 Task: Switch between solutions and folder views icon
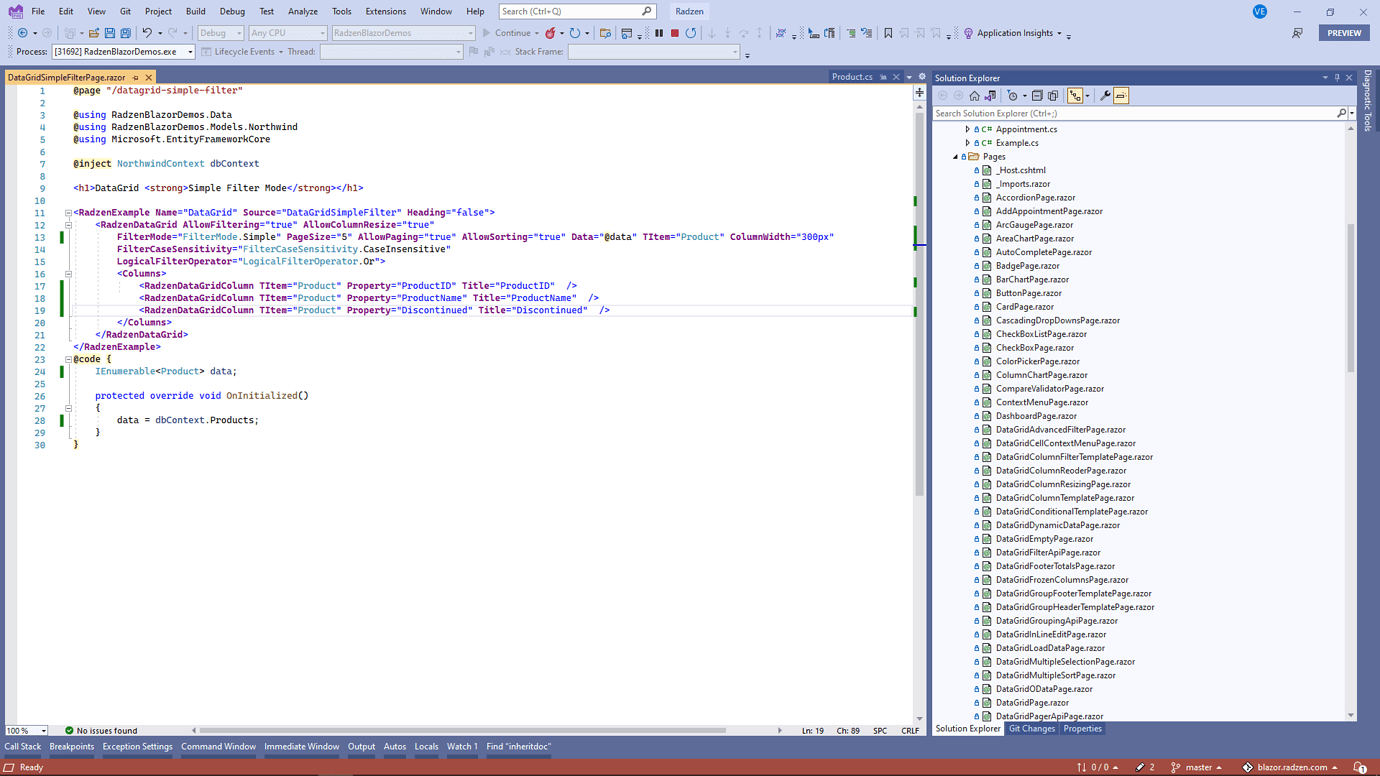tap(991, 96)
